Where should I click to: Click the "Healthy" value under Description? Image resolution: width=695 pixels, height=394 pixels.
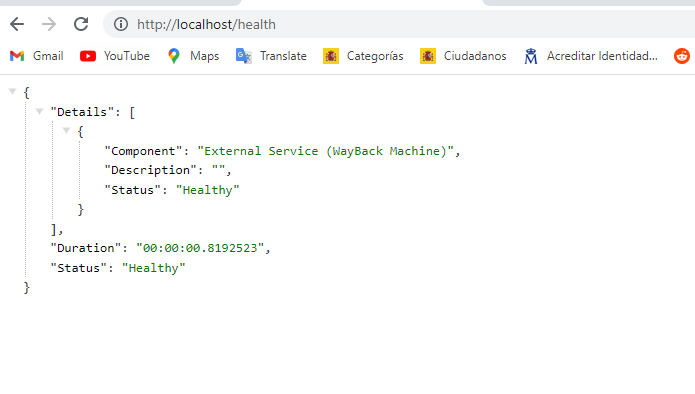click(x=207, y=190)
